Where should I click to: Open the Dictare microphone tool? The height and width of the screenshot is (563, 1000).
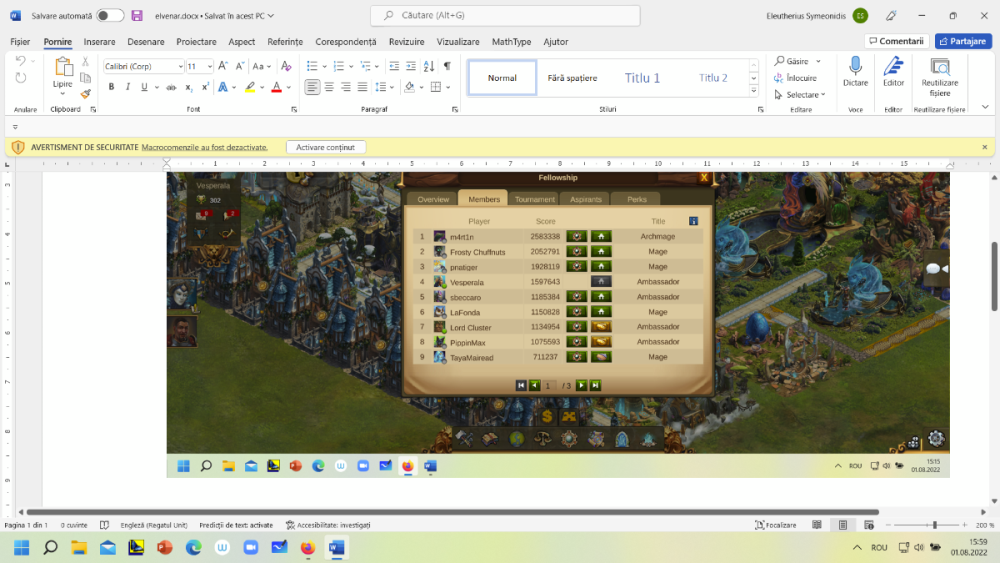(855, 72)
